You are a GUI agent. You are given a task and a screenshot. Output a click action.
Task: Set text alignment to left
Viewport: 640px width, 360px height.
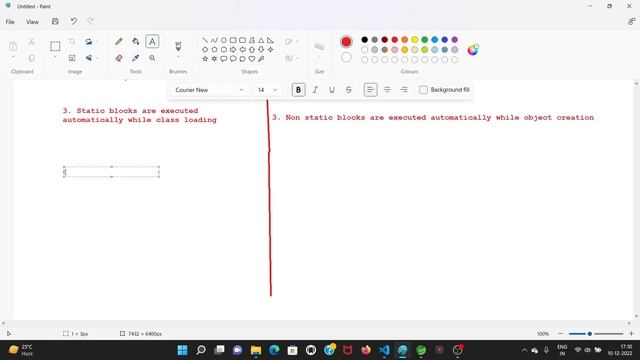pyautogui.click(x=370, y=90)
